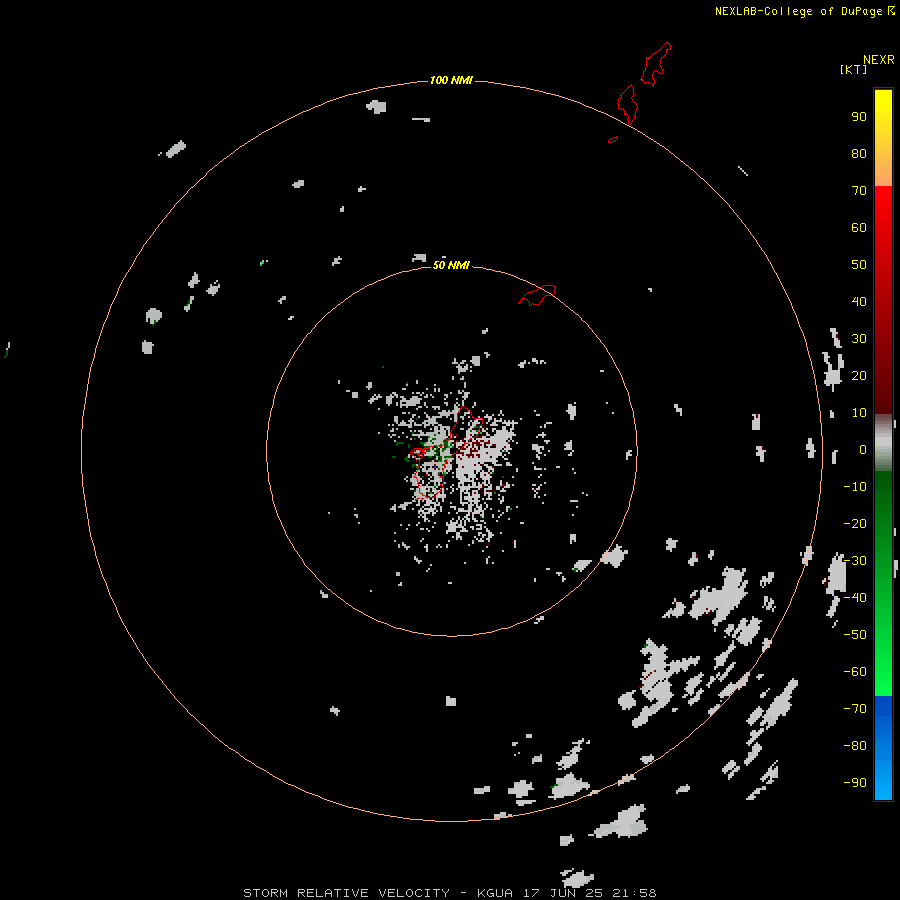Pick the gray zero band of the velocity scale
Screen dimensions: 900x900
point(883,443)
